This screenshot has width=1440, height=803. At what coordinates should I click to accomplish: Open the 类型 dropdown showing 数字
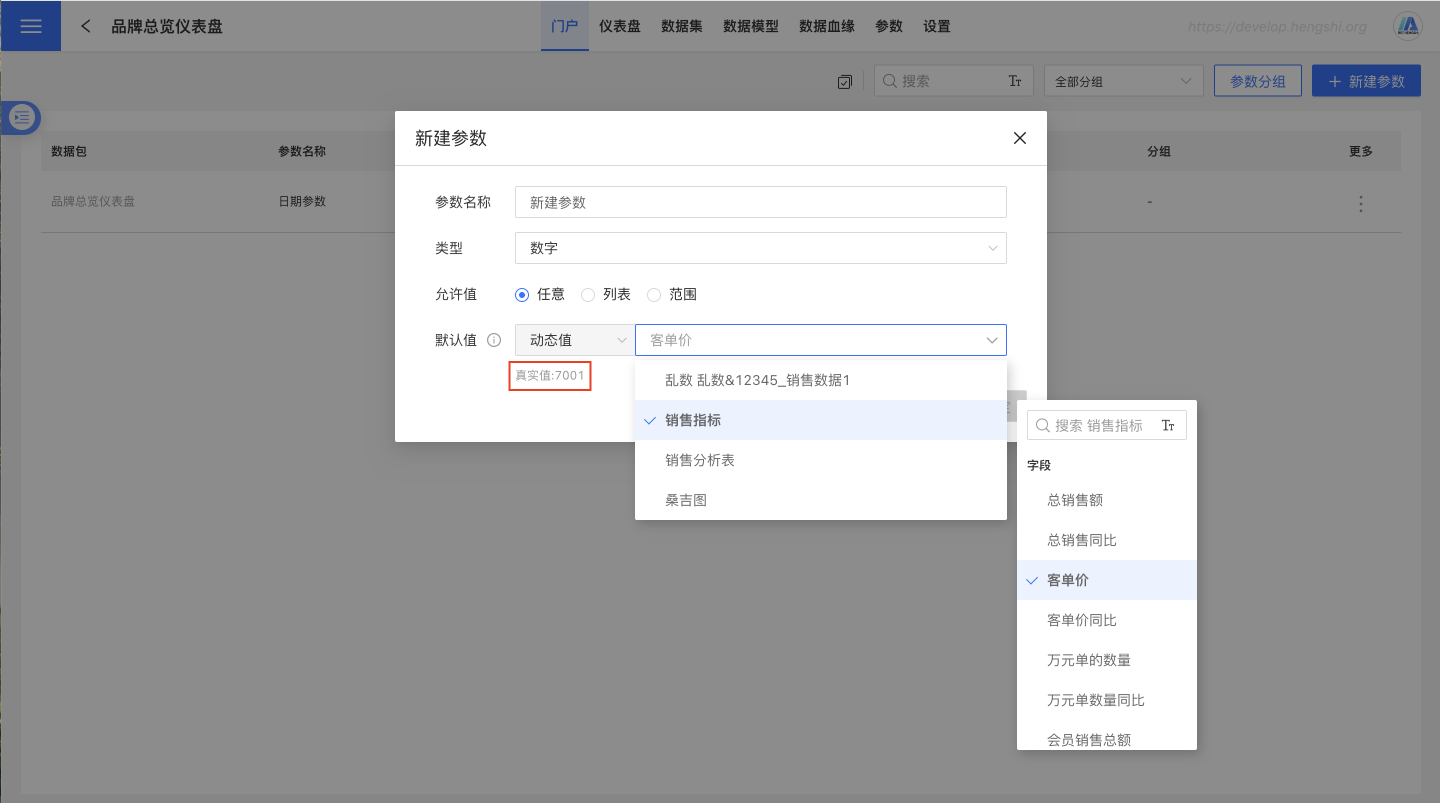pos(760,248)
